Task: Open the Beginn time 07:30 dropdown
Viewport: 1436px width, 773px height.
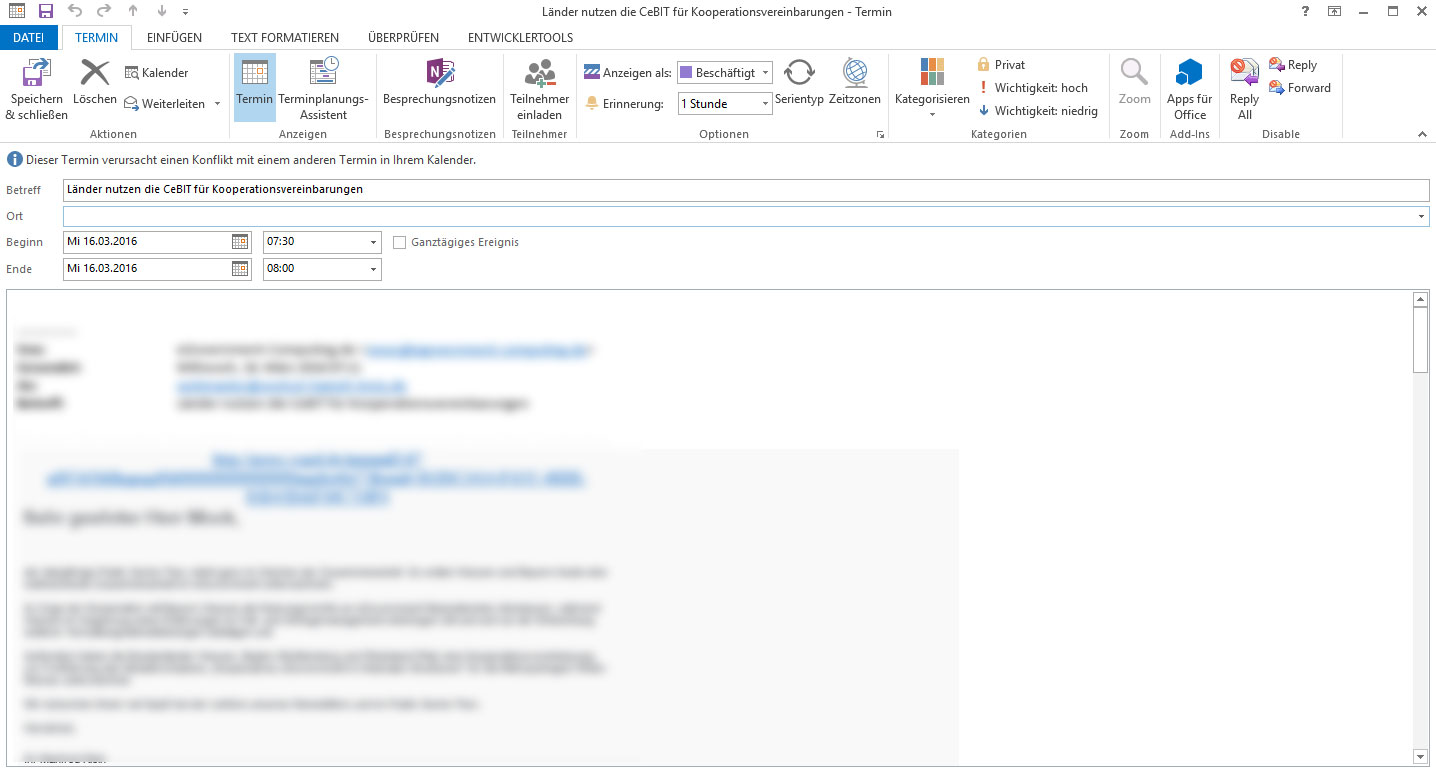Action: 373,243
